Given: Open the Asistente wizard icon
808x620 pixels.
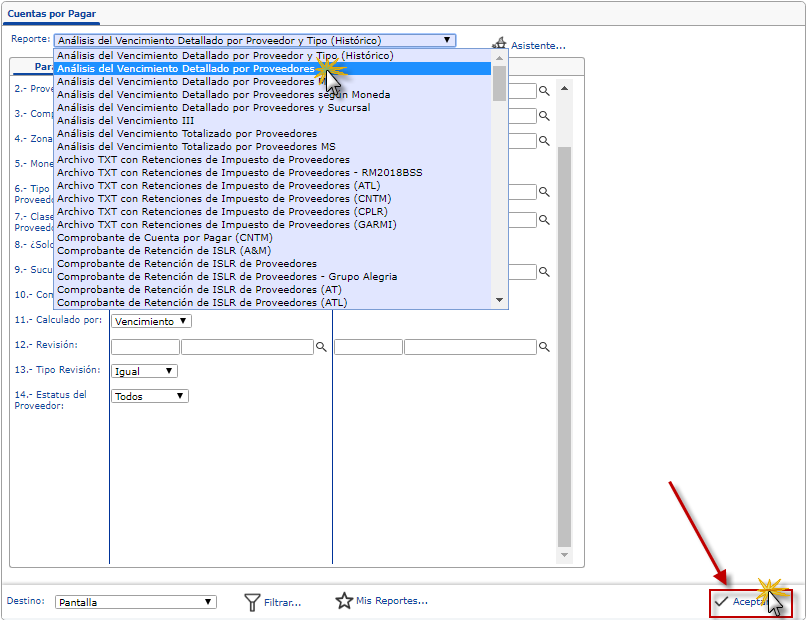Looking at the screenshot, I should tap(500, 45).
